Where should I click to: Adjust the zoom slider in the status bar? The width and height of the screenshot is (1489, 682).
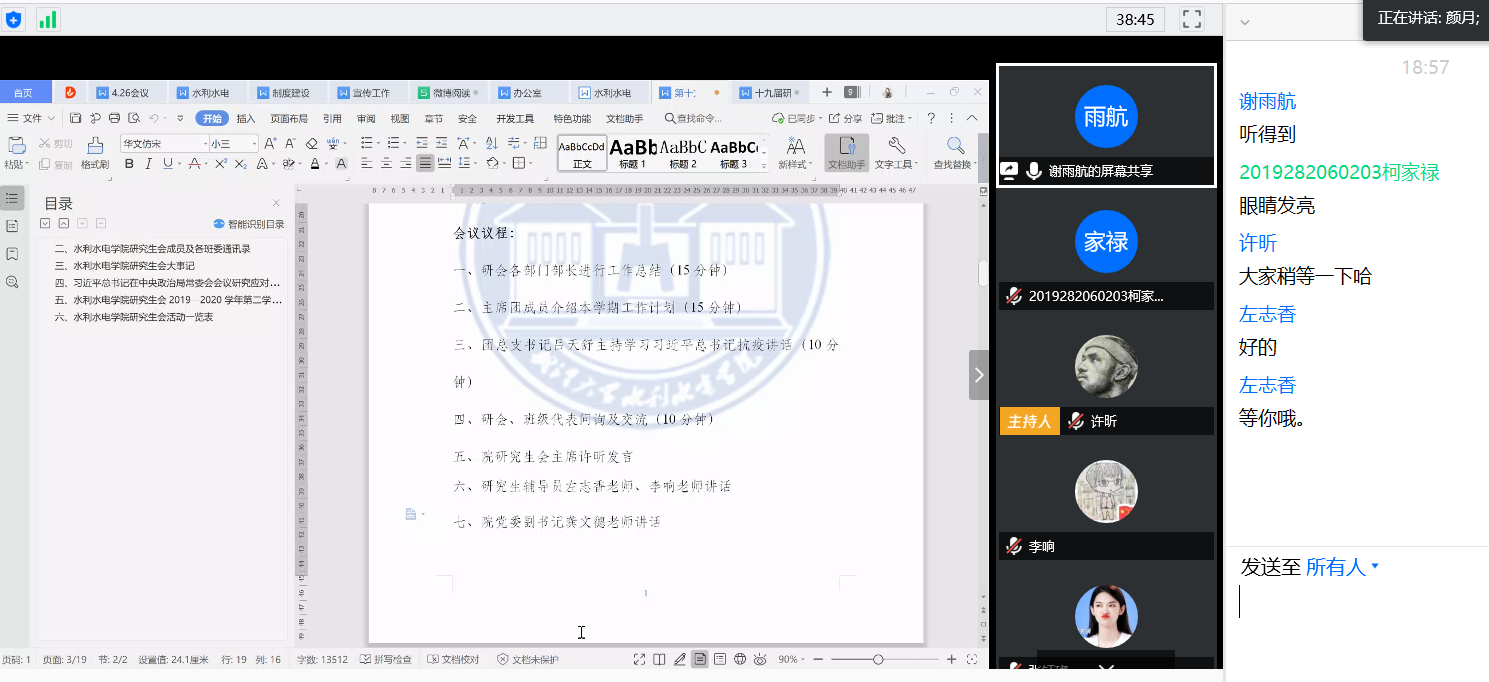tap(878, 659)
